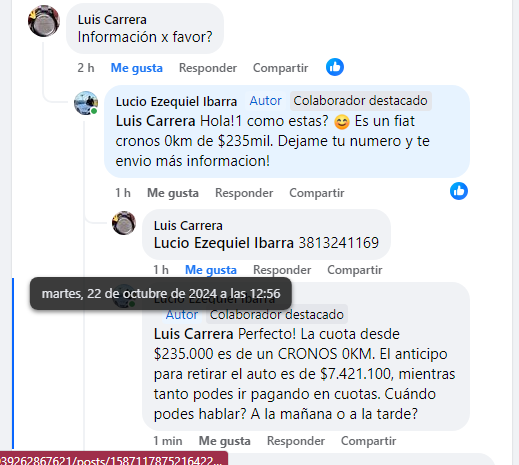Click 'Responder' under the phone number comment
Screen dimensions: 519x465
[282, 270]
